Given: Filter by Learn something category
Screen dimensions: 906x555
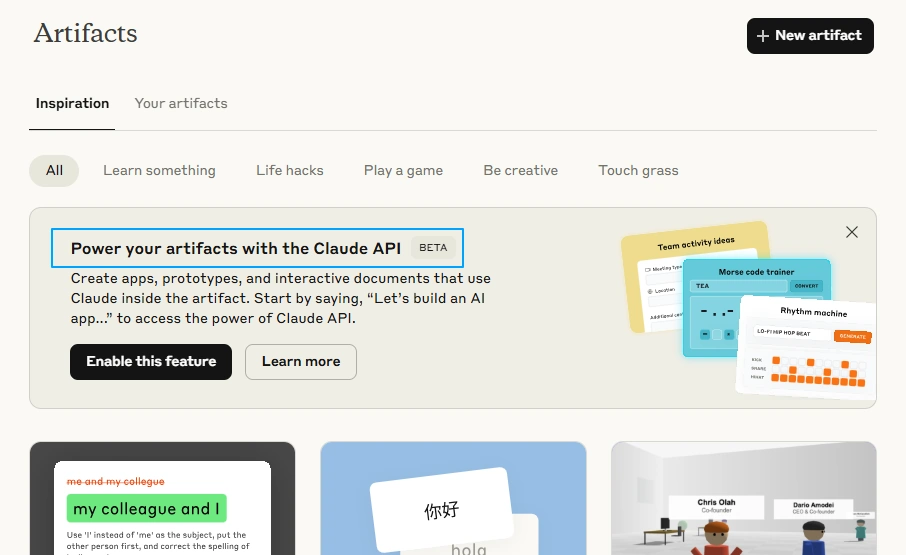Looking at the screenshot, I should pyautogui.click(x=159, y=170).
